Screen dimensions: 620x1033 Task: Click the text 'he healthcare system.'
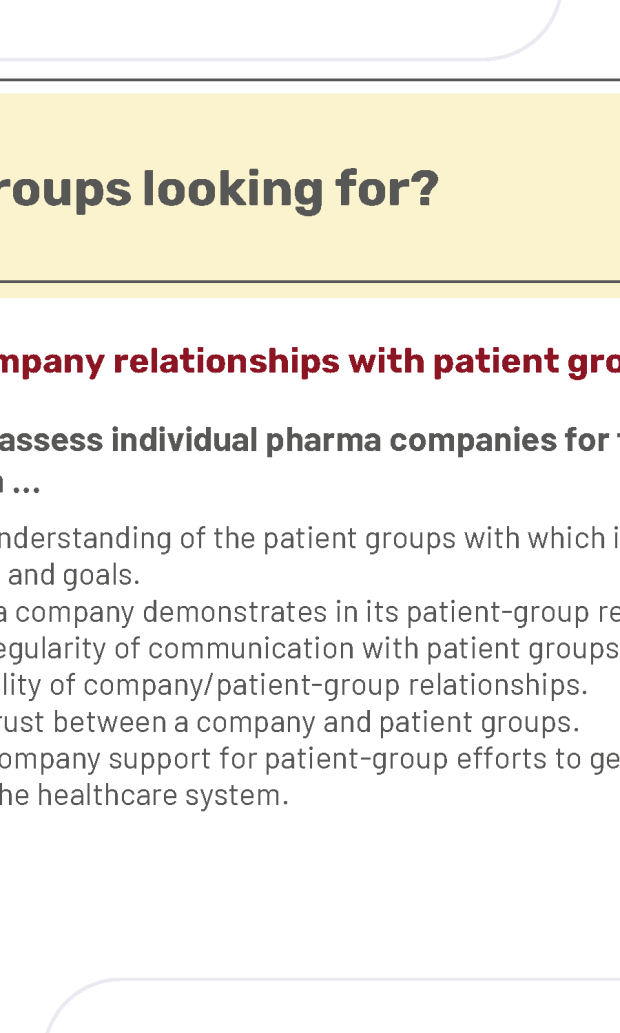(x=144, y=795)
